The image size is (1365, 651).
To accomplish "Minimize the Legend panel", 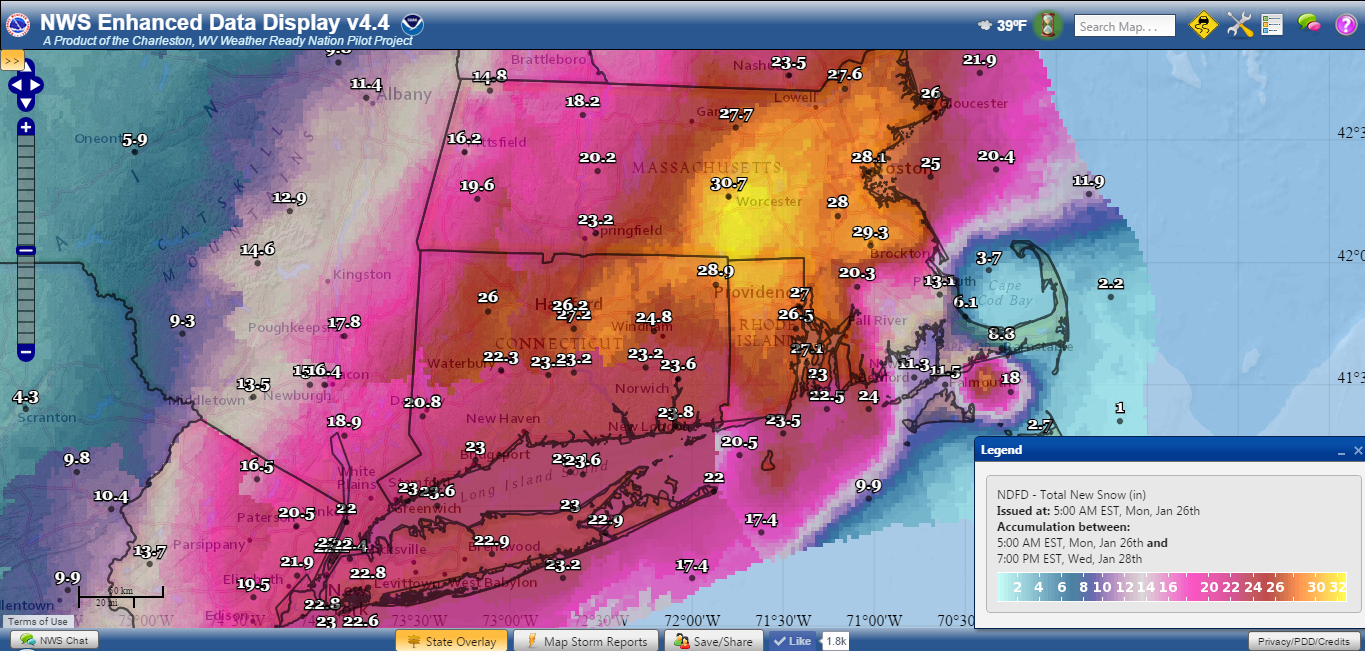I will (x=1342, y=451).
